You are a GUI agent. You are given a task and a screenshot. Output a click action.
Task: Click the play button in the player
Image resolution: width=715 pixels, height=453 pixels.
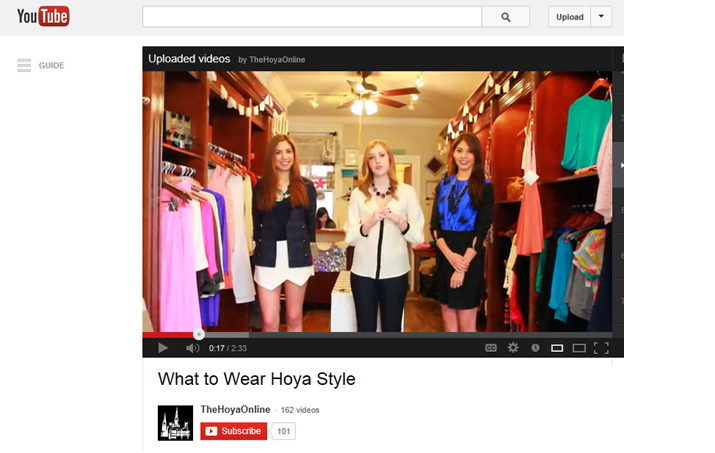tap(163, 348)
